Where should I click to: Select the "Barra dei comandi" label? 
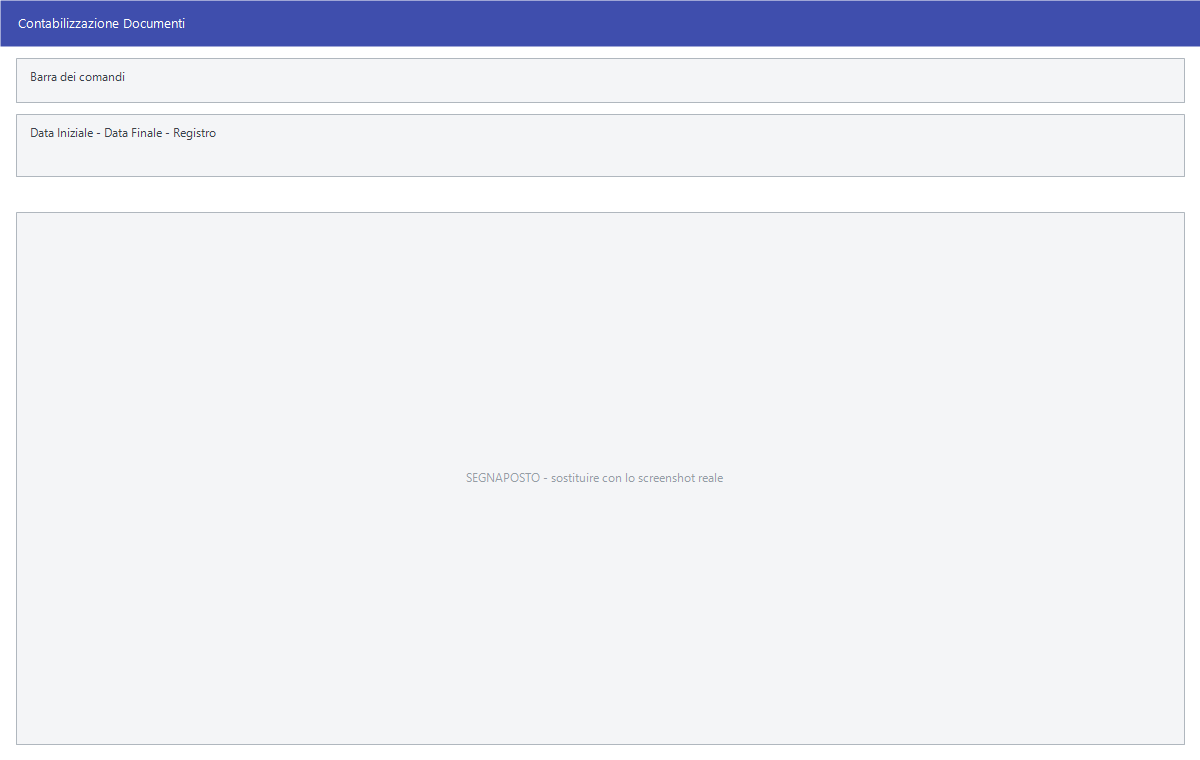click(78, 77)
